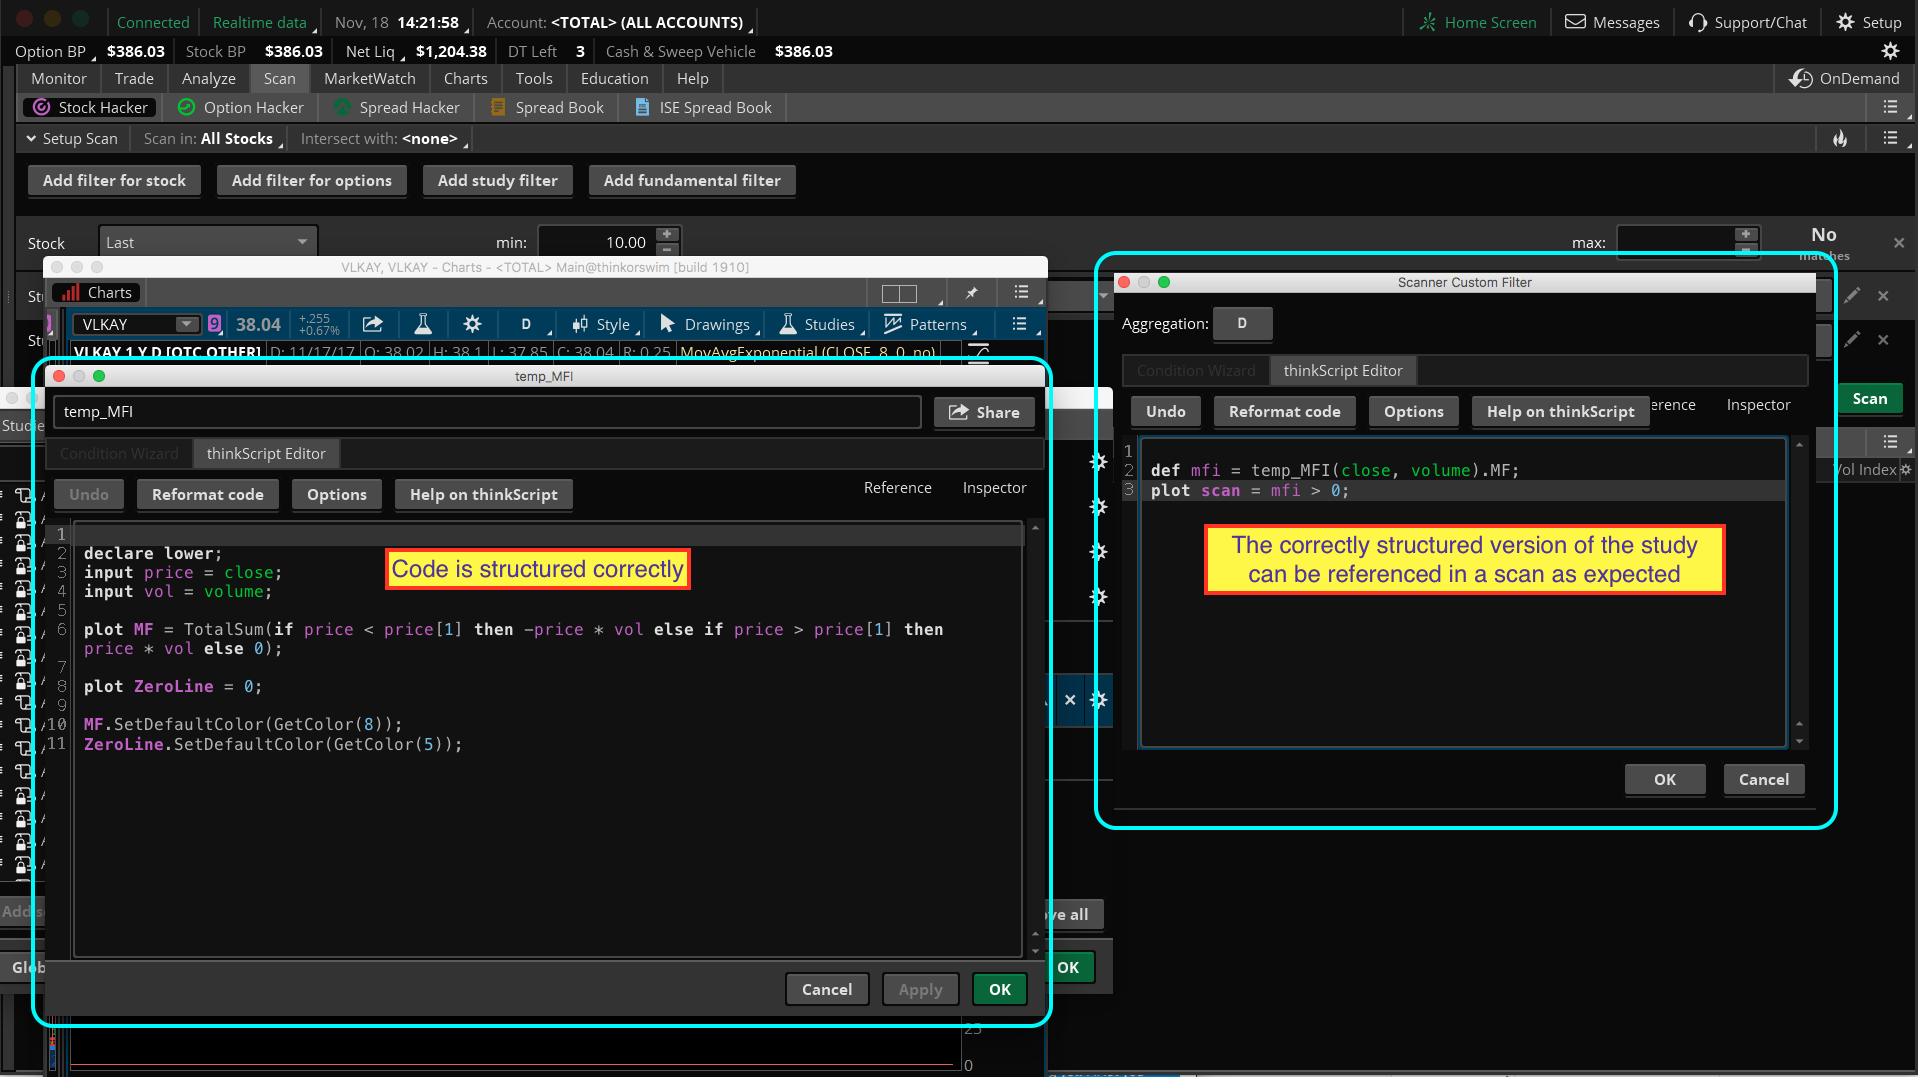Screen dimensions: 1918x1077
Task: Open the Stock Hacker tab
Action: click(90, 107)
